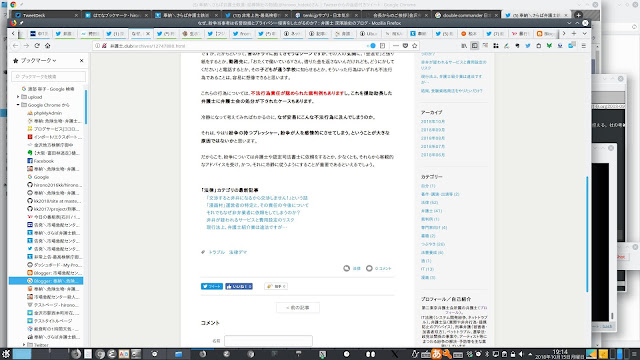
Task: Open the 弁護士 (47) category link
Action: [431, 211]
